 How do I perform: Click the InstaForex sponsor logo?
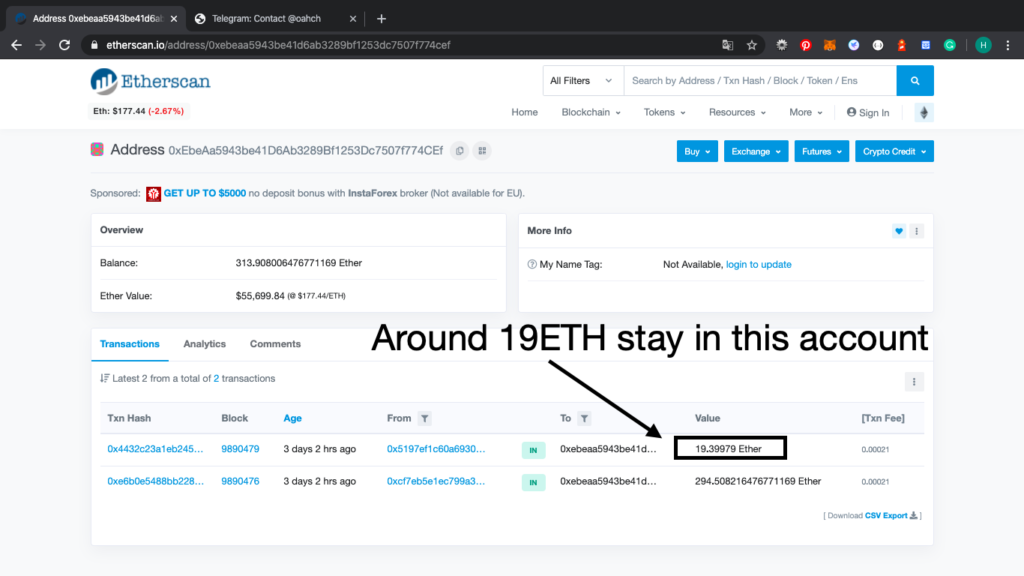153,193
